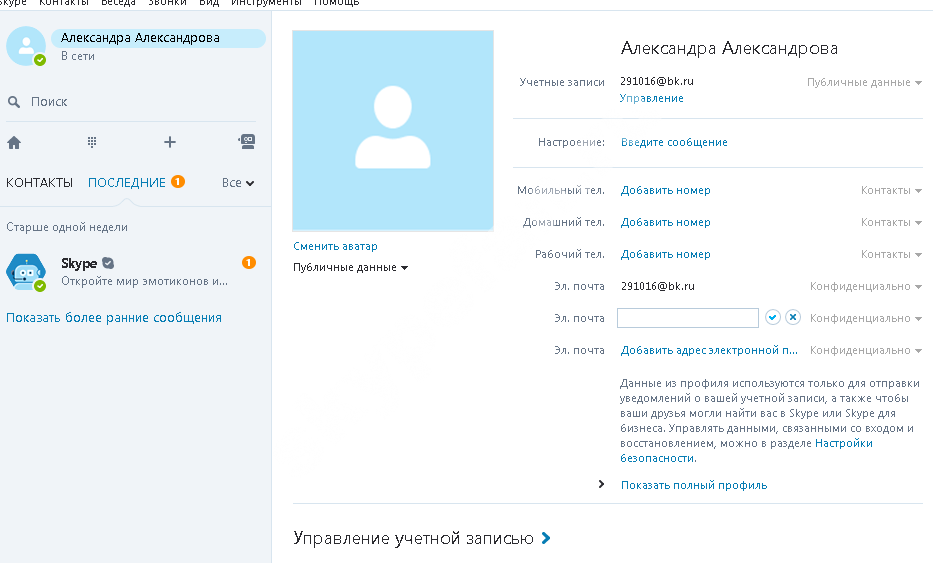Expand 'Публичные данные' dropdown under avatar
This screenshot has height=563, width=933.
pyautogui.click(x=350, y=267)
